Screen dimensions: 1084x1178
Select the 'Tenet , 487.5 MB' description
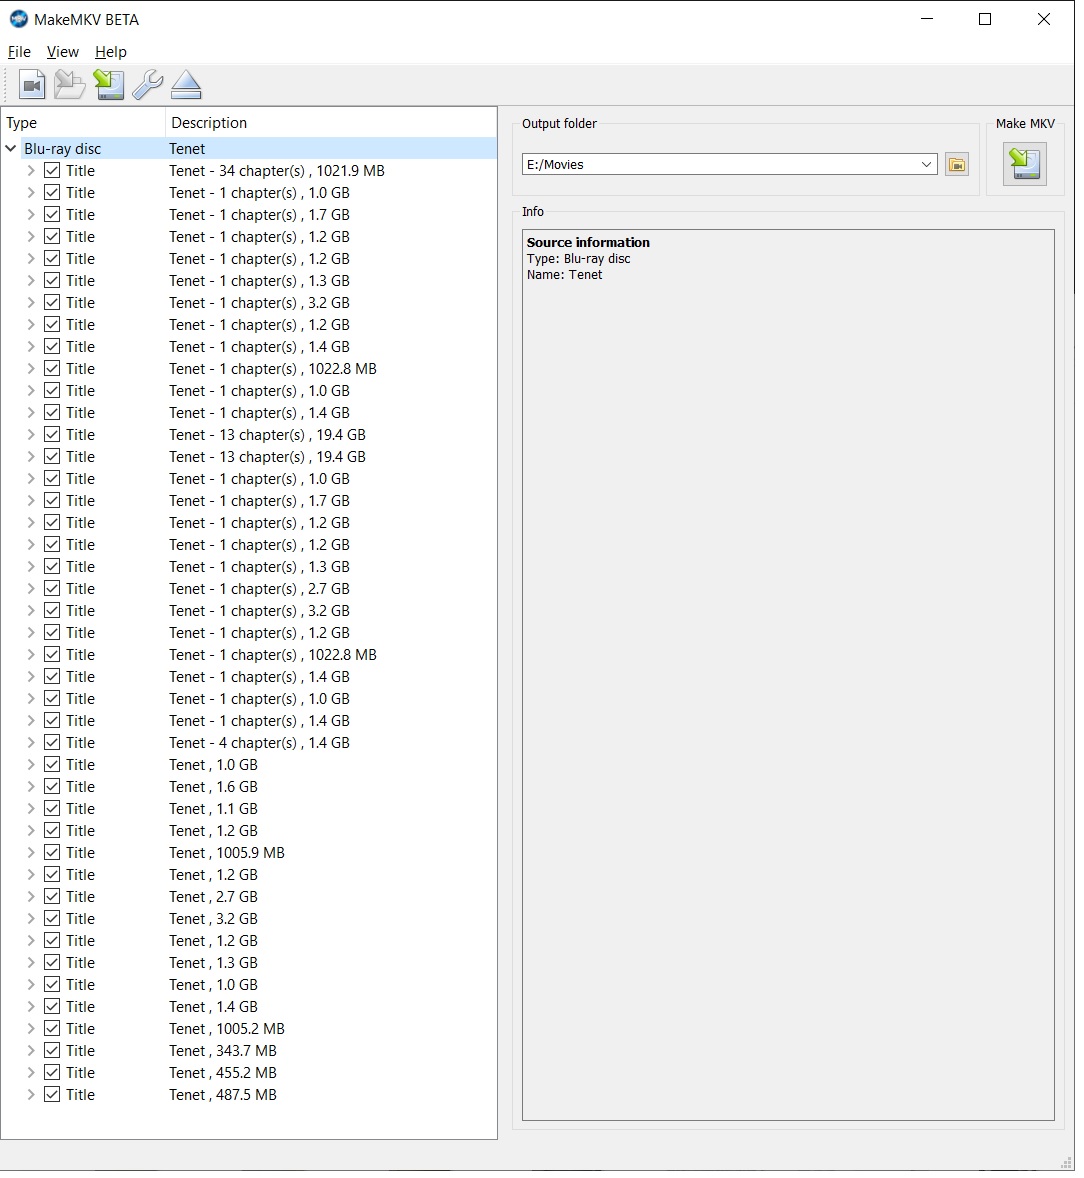[x=223, y=1095]
